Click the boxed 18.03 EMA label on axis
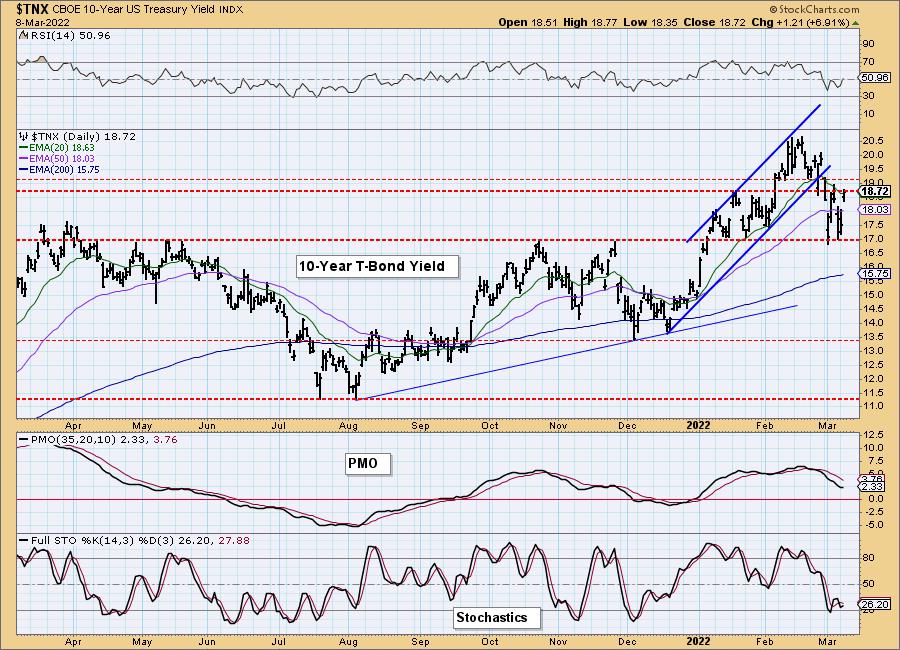The height and width of the screenshot is (650, 900). [x=875, y=210]
